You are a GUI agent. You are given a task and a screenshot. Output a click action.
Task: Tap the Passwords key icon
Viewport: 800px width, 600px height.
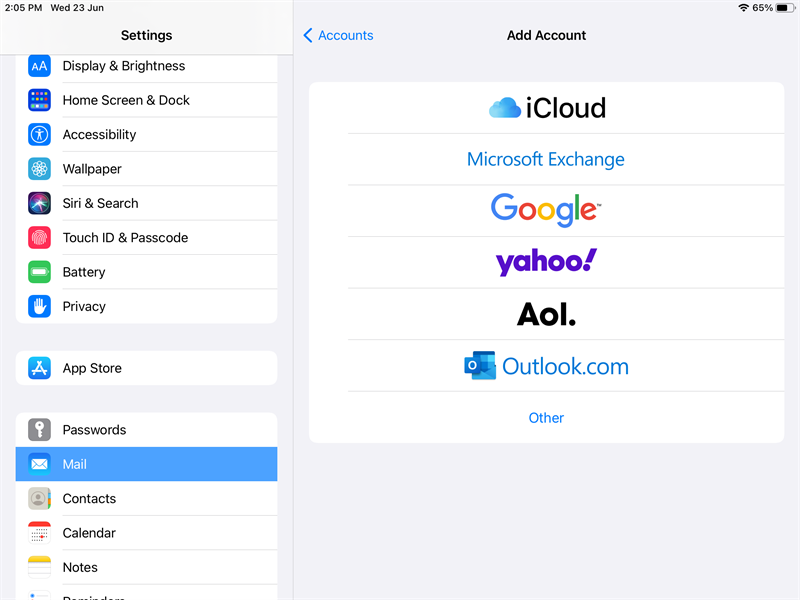[39, 430]
